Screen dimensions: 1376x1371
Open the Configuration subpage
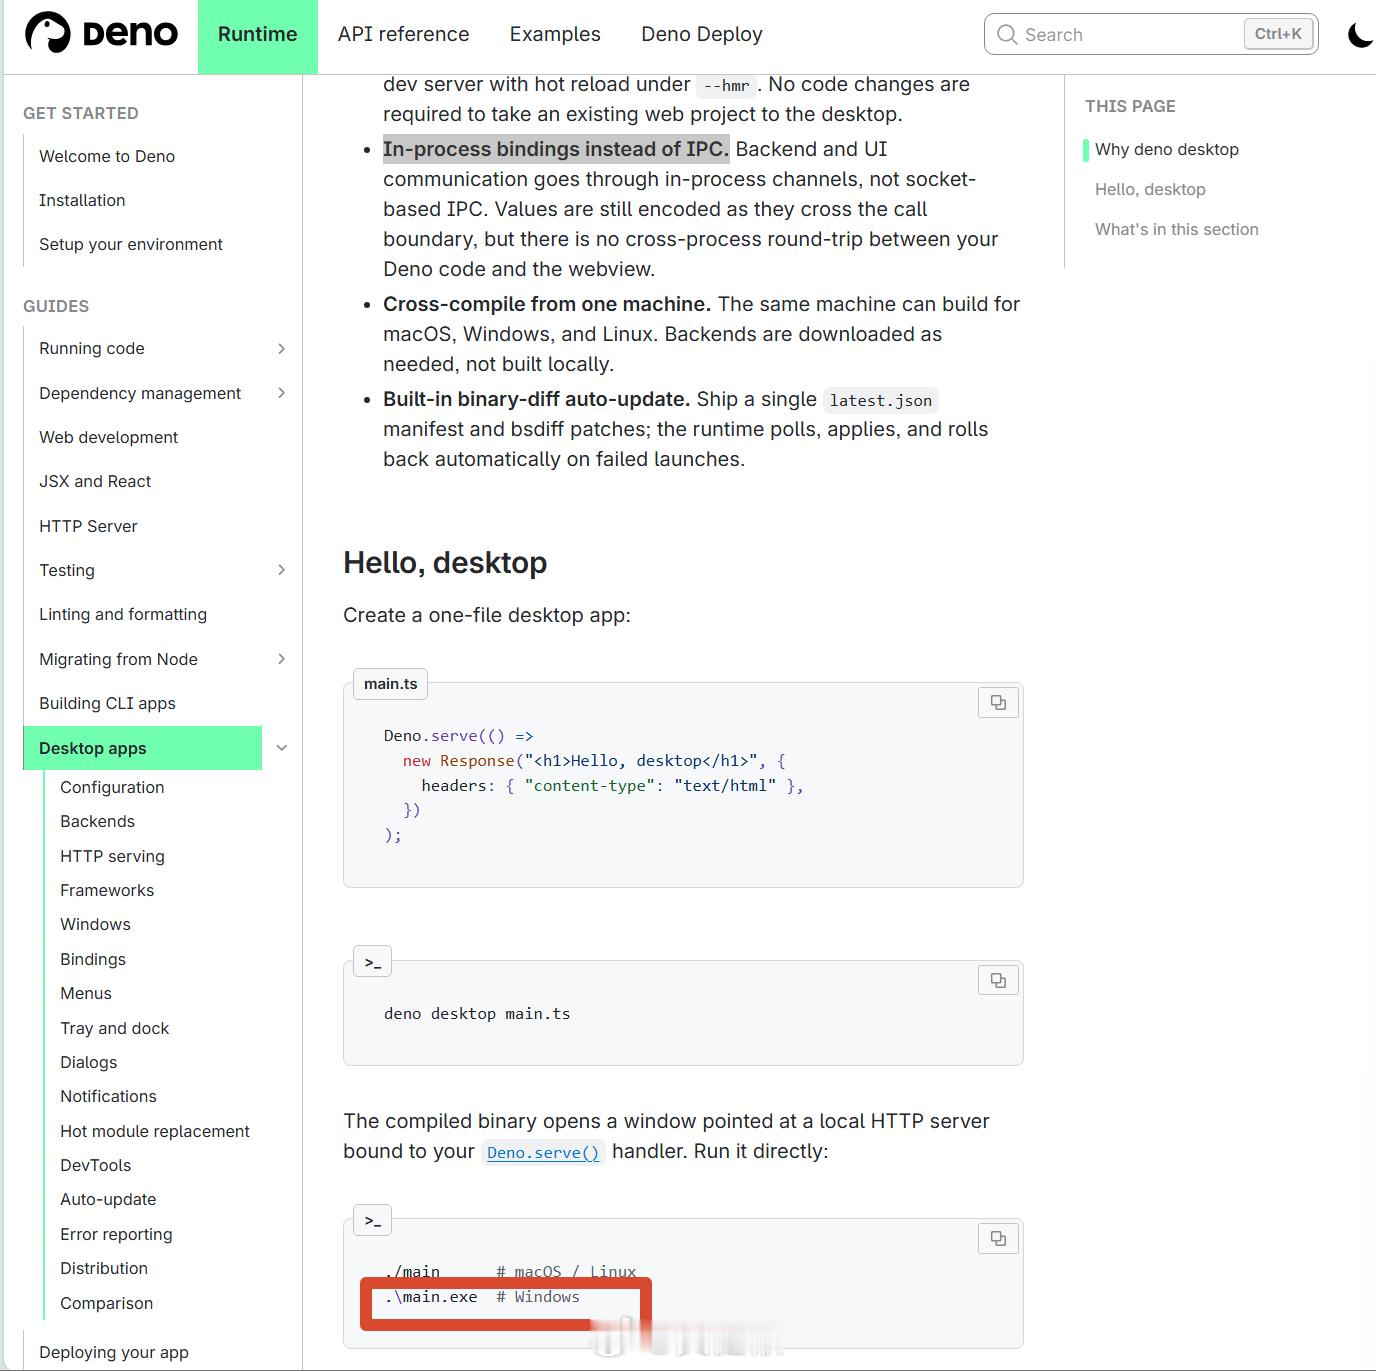click(112, 787)
